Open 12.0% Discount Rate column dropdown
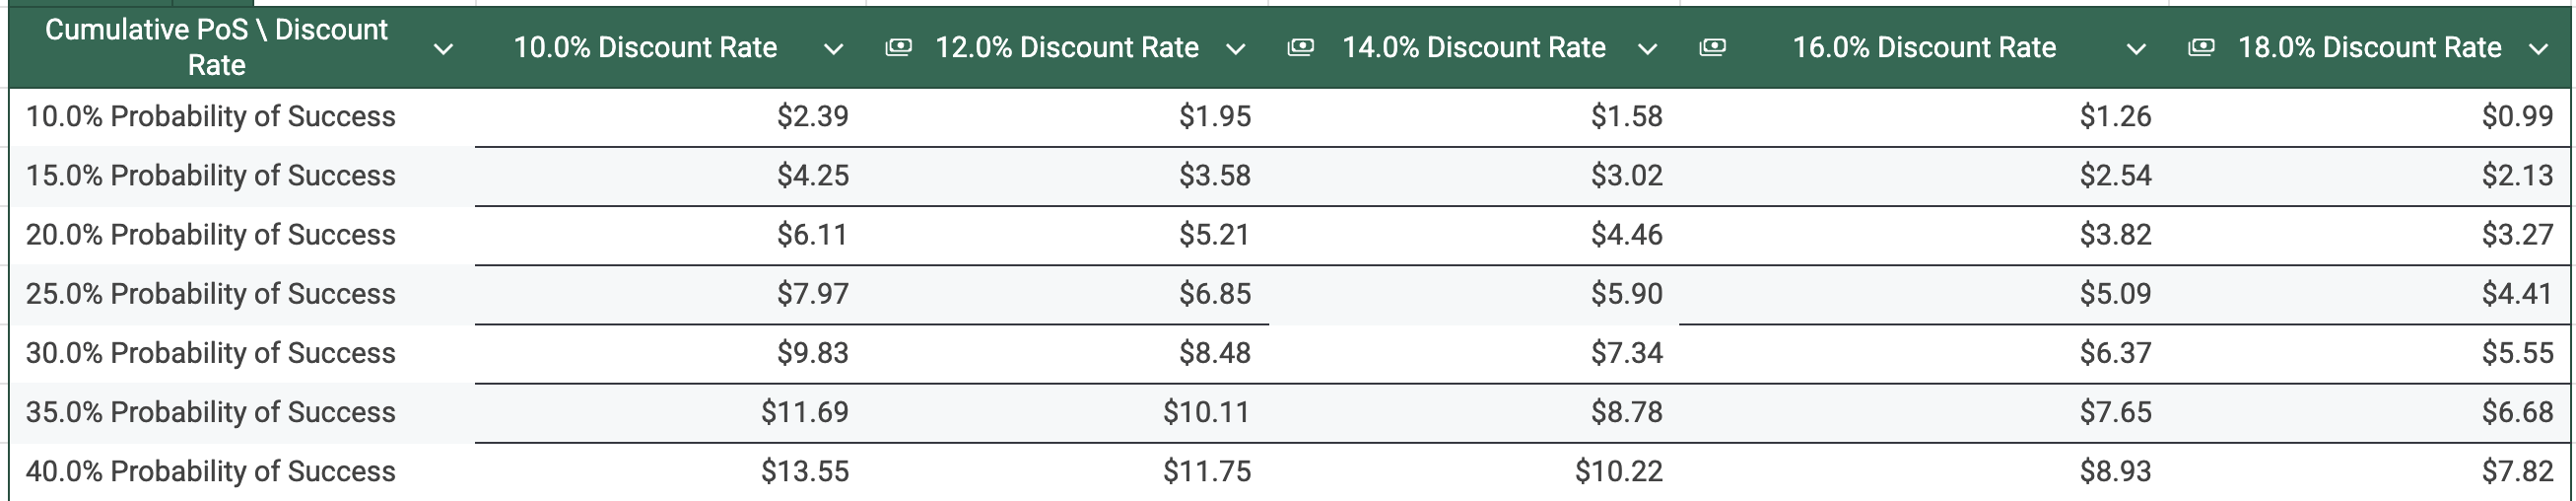Viewport: 2576px width, 501px height. tap(1236, 49)
